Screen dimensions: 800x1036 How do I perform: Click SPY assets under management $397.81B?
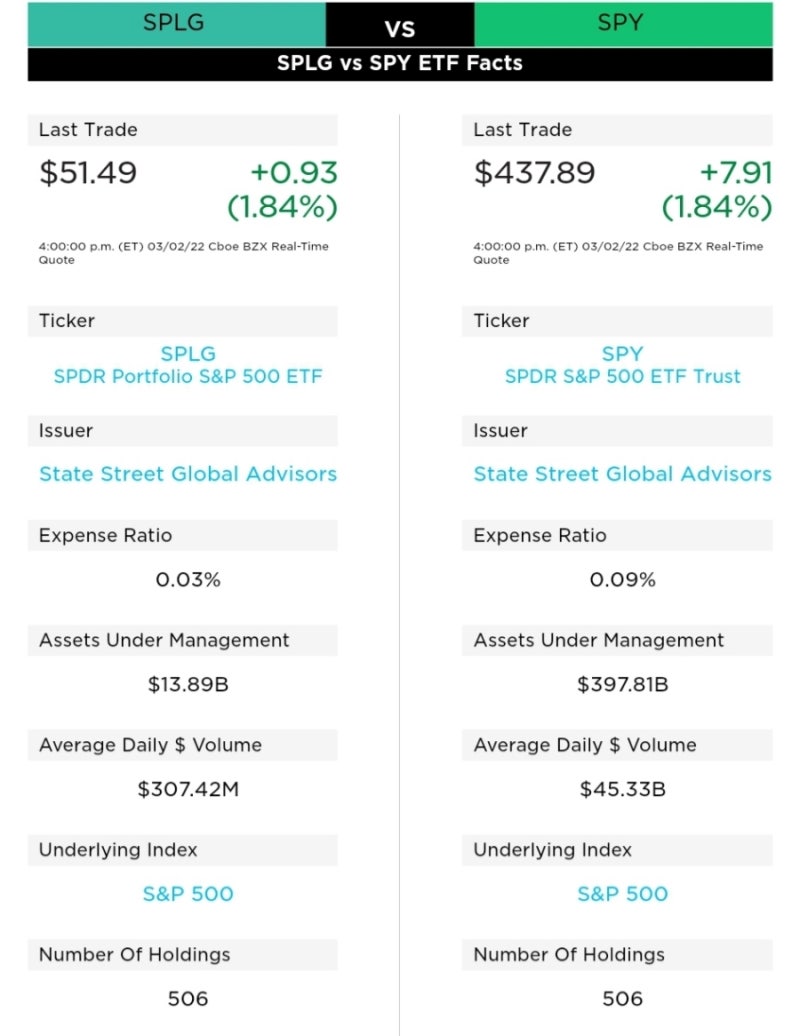622,685
